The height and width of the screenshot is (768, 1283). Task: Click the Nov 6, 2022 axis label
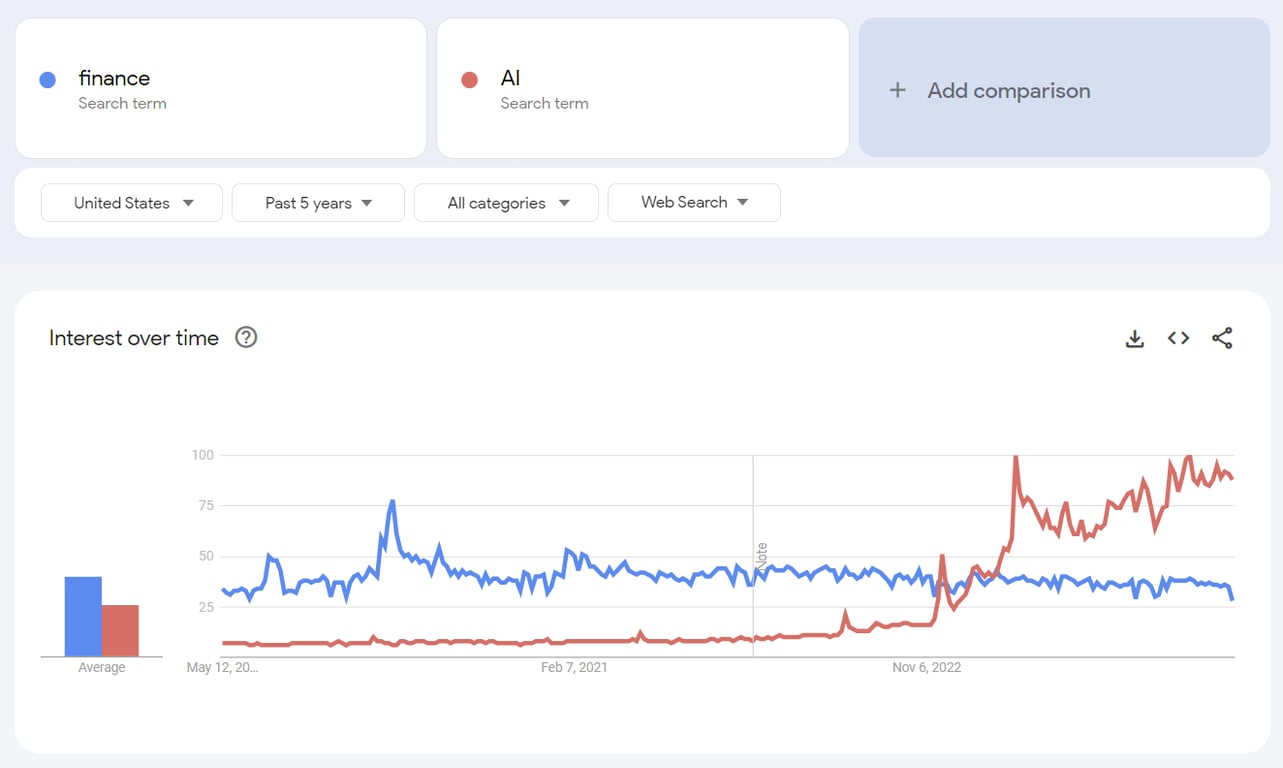point(926,667)
